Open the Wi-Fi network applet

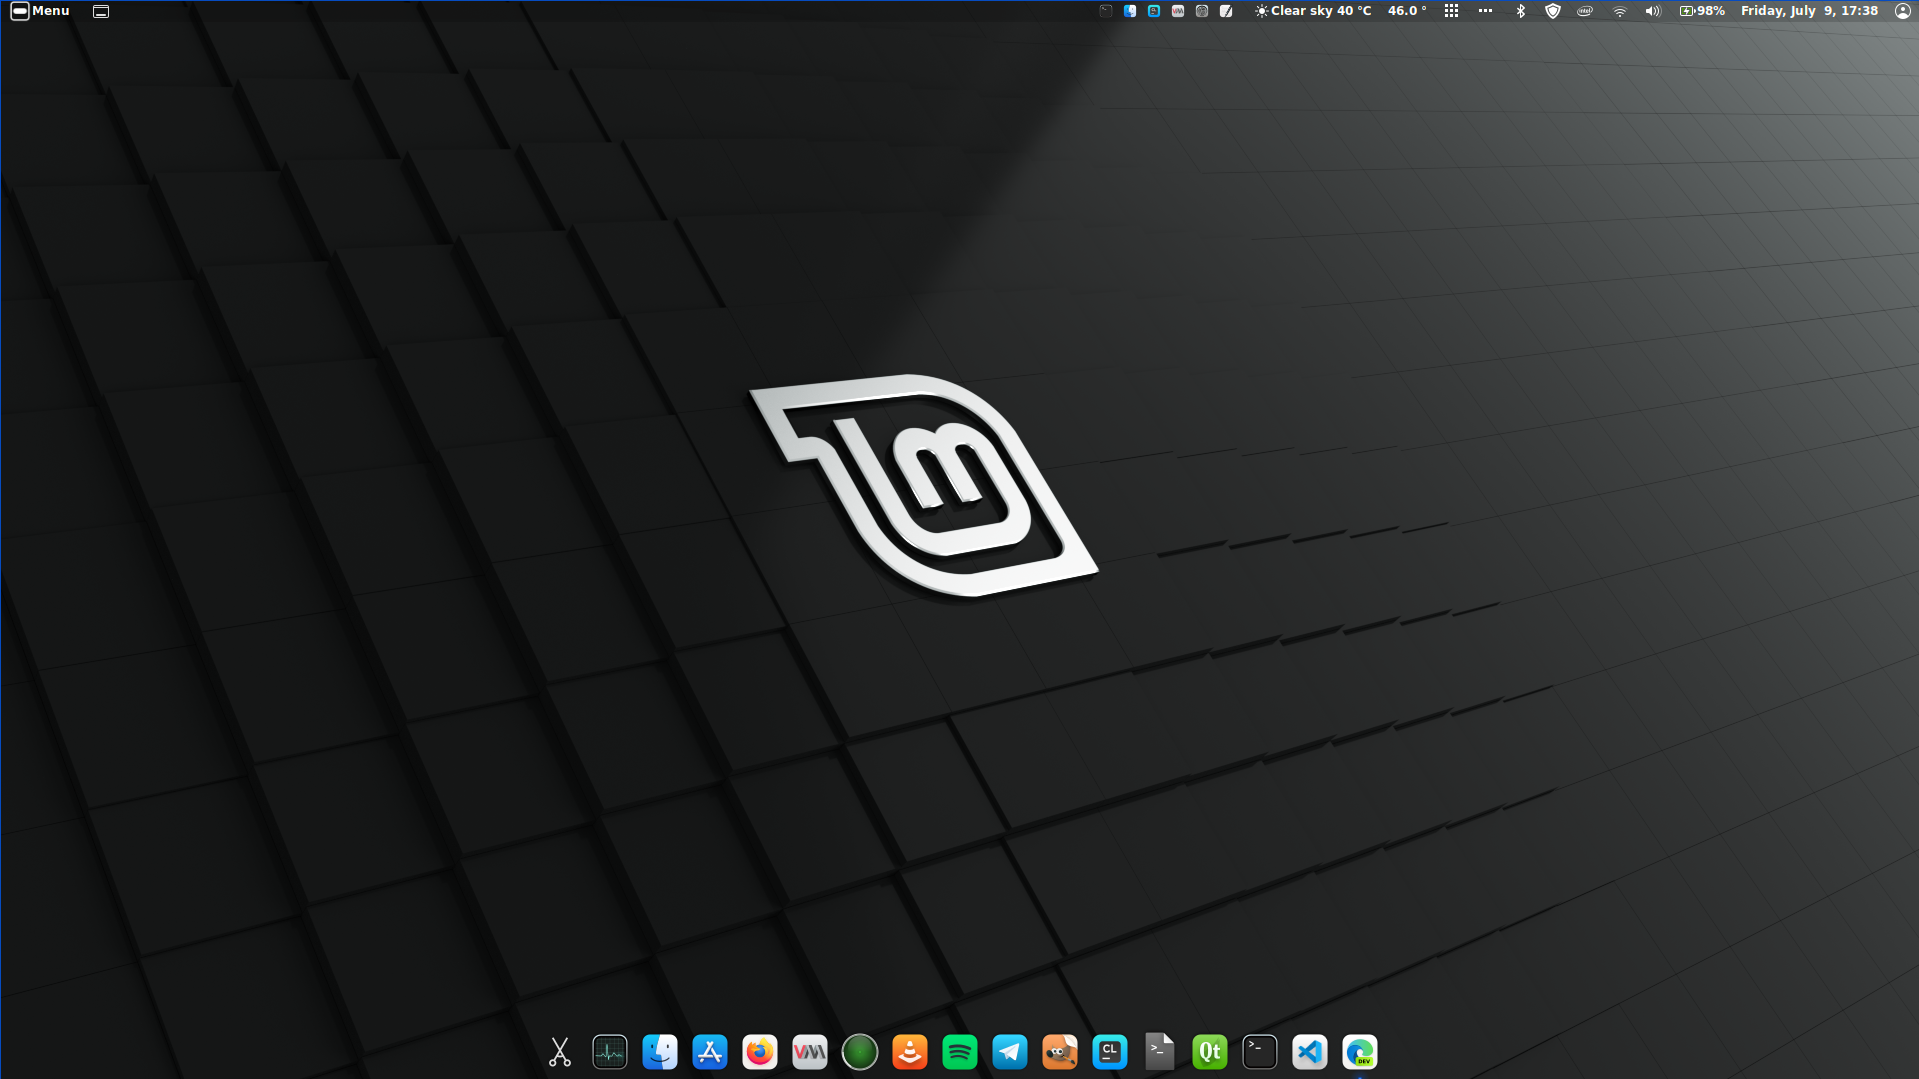click(x=1620, y=11)
